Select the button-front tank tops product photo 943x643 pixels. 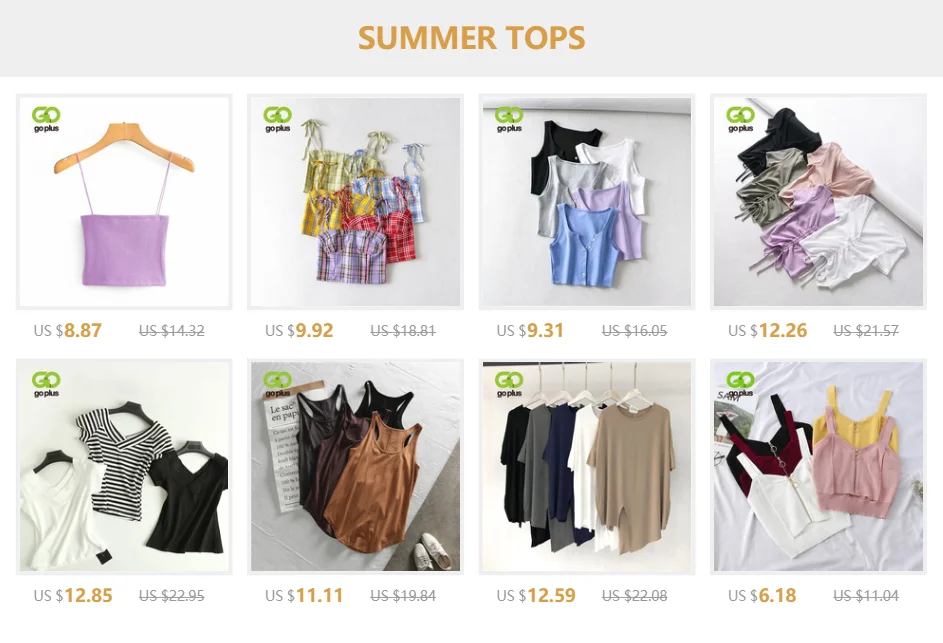coord(586,202)
